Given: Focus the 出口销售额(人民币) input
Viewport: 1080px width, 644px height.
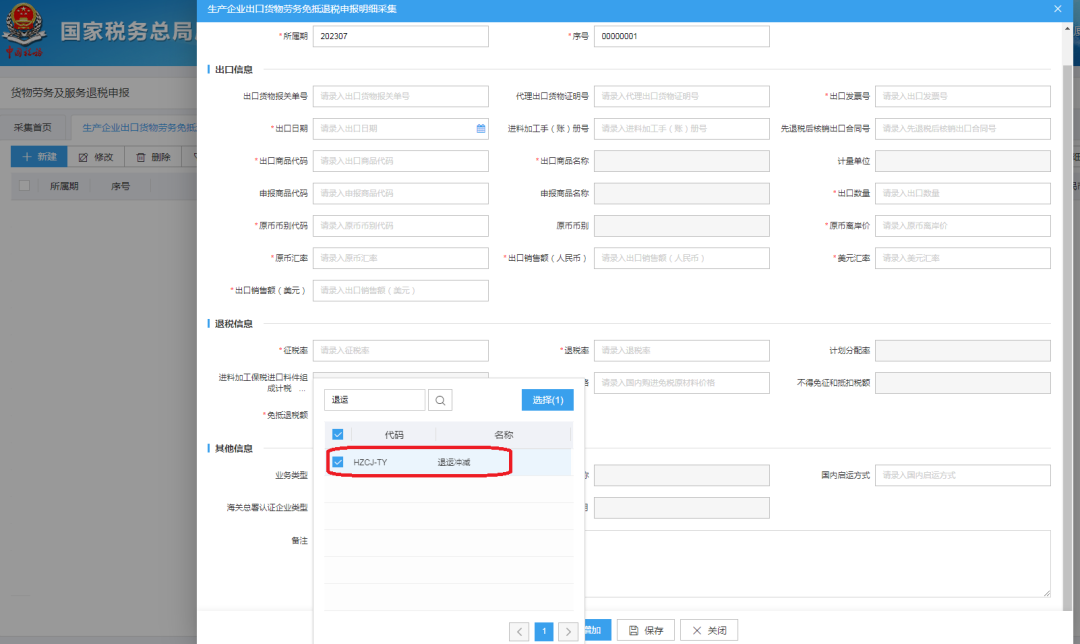Looking at the screenshot, I should 682,258.
